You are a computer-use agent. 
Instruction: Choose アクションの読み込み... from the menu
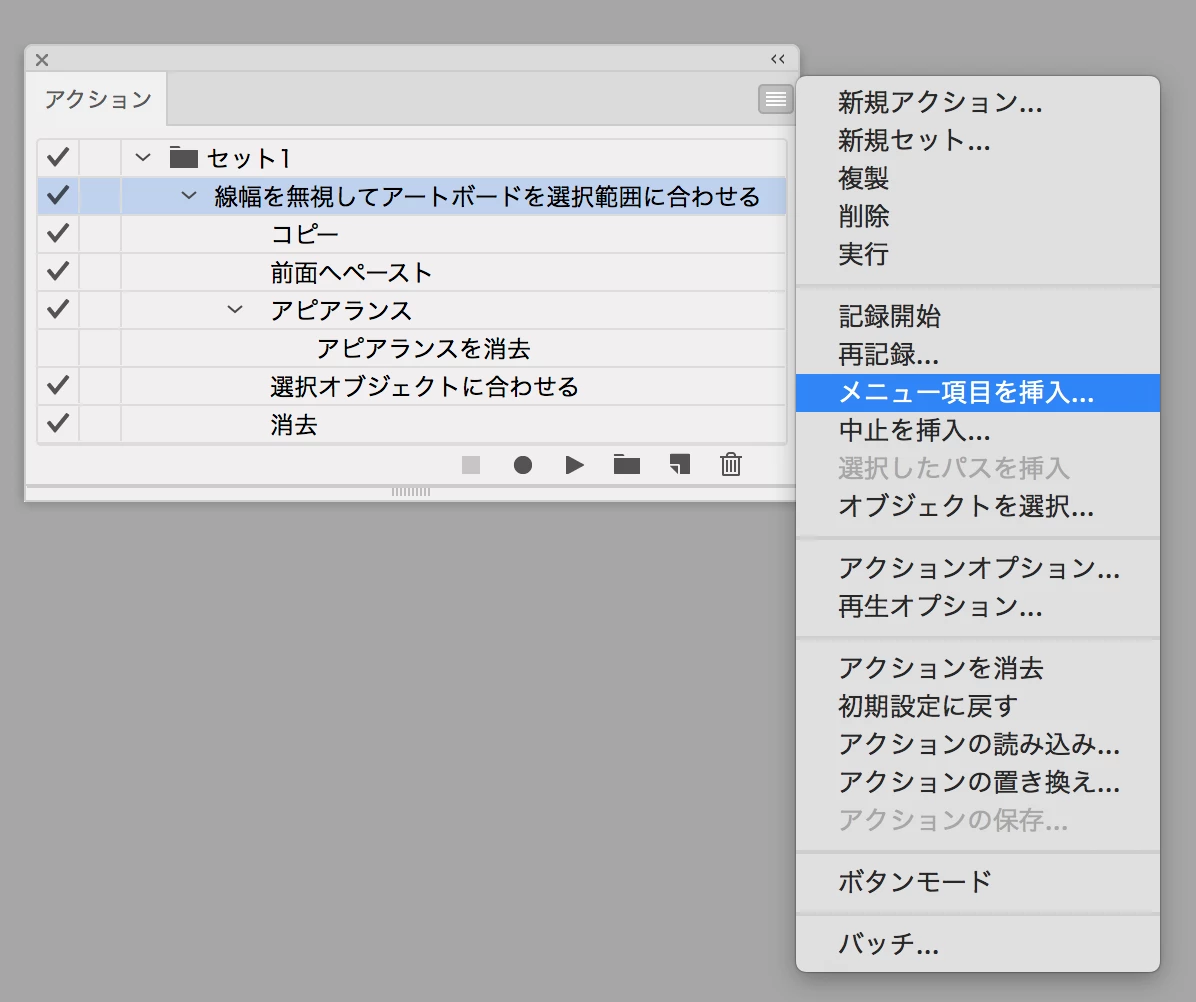coord(978,744)
